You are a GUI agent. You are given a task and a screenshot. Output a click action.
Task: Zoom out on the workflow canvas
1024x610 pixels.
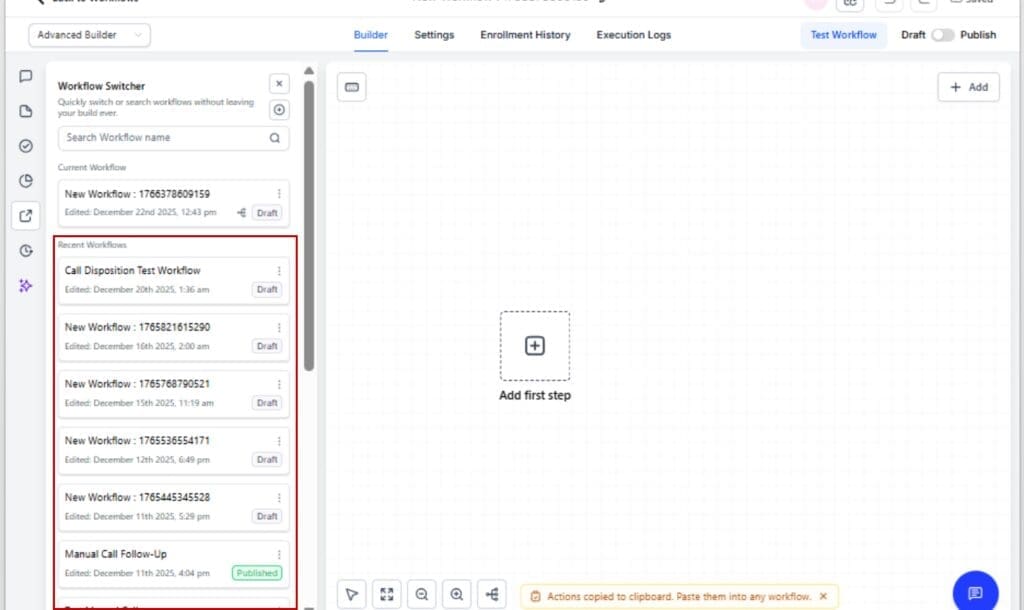coord(421,594)
